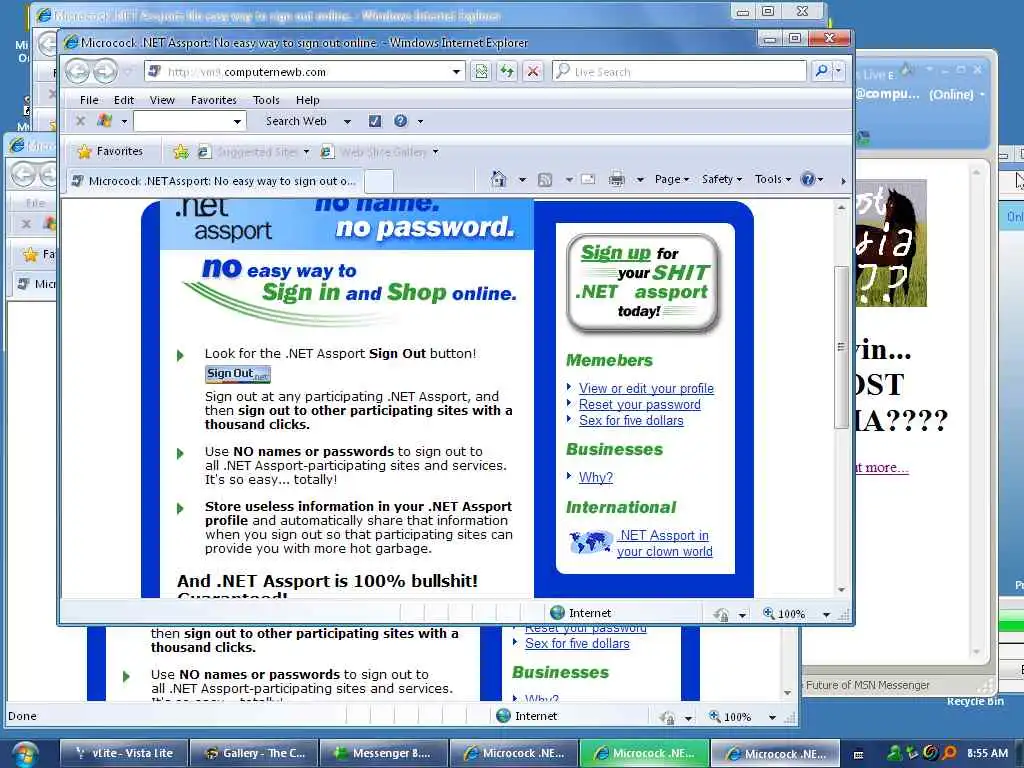Click the Add to Favorites Bar star icon

pos(181,152)
